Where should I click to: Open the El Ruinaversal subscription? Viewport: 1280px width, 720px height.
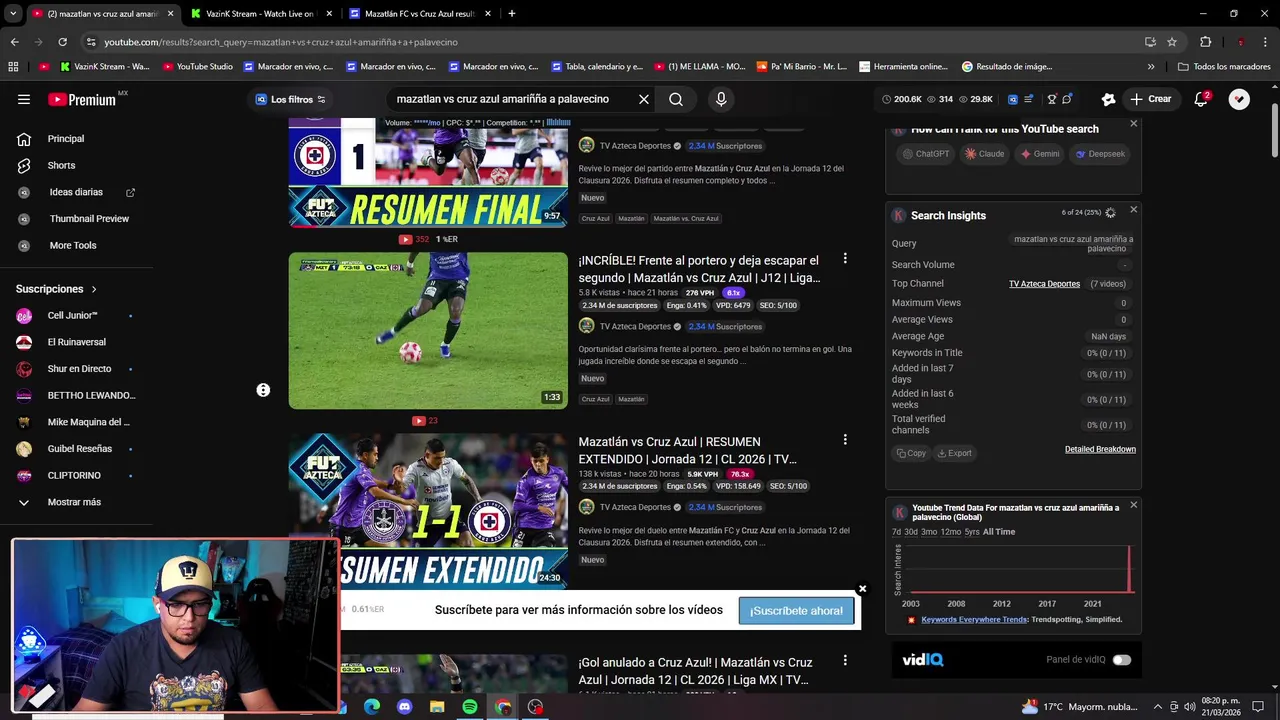tap(76, 342)
